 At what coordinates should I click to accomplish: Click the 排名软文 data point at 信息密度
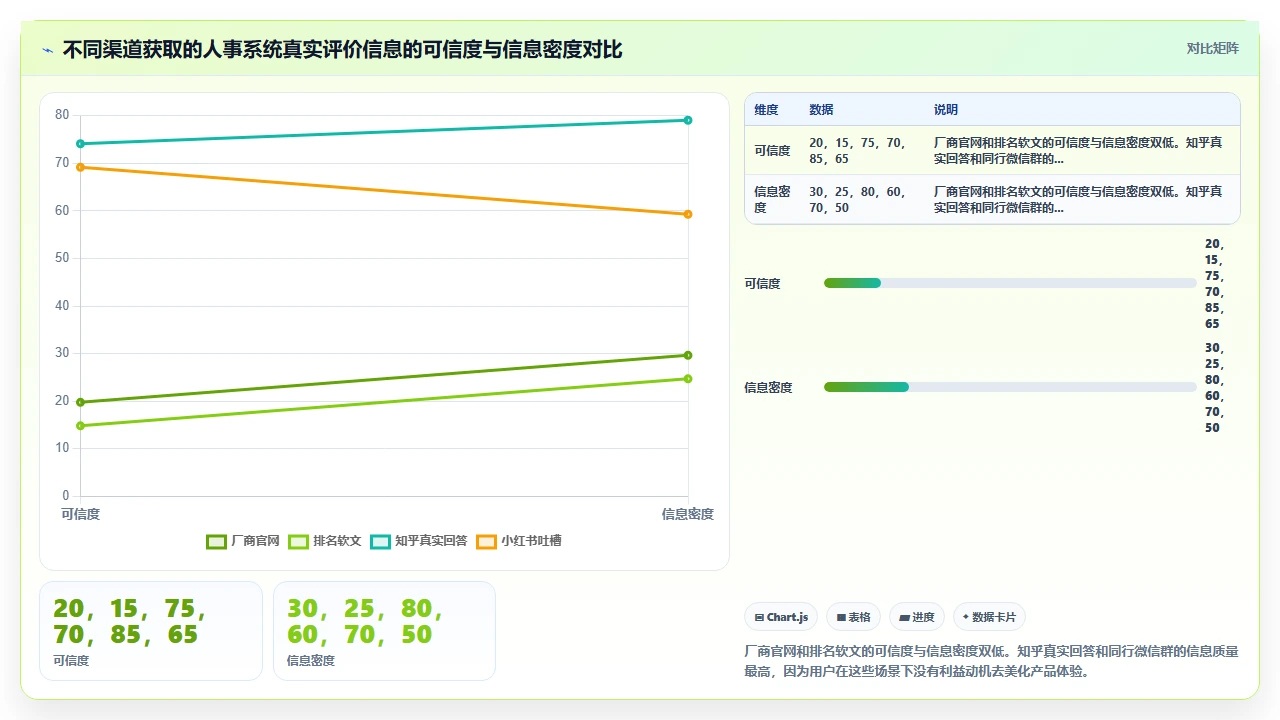coord(688,378)
